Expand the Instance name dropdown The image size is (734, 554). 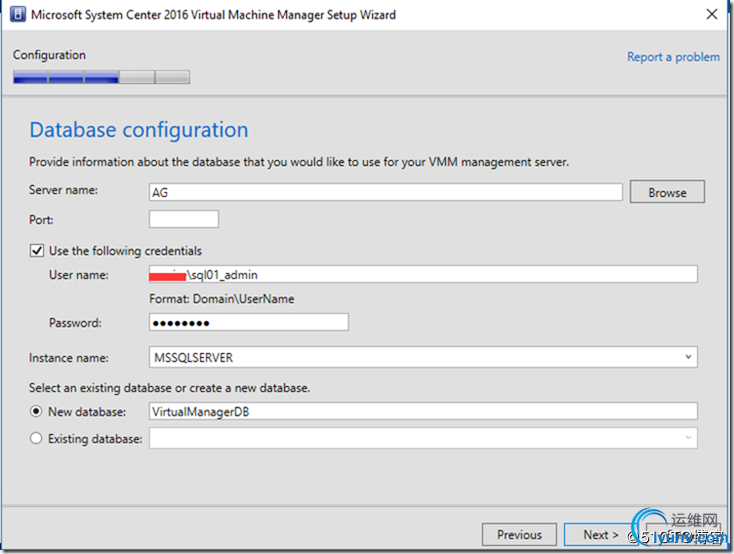pyautogui.click(x=688, y=357)
